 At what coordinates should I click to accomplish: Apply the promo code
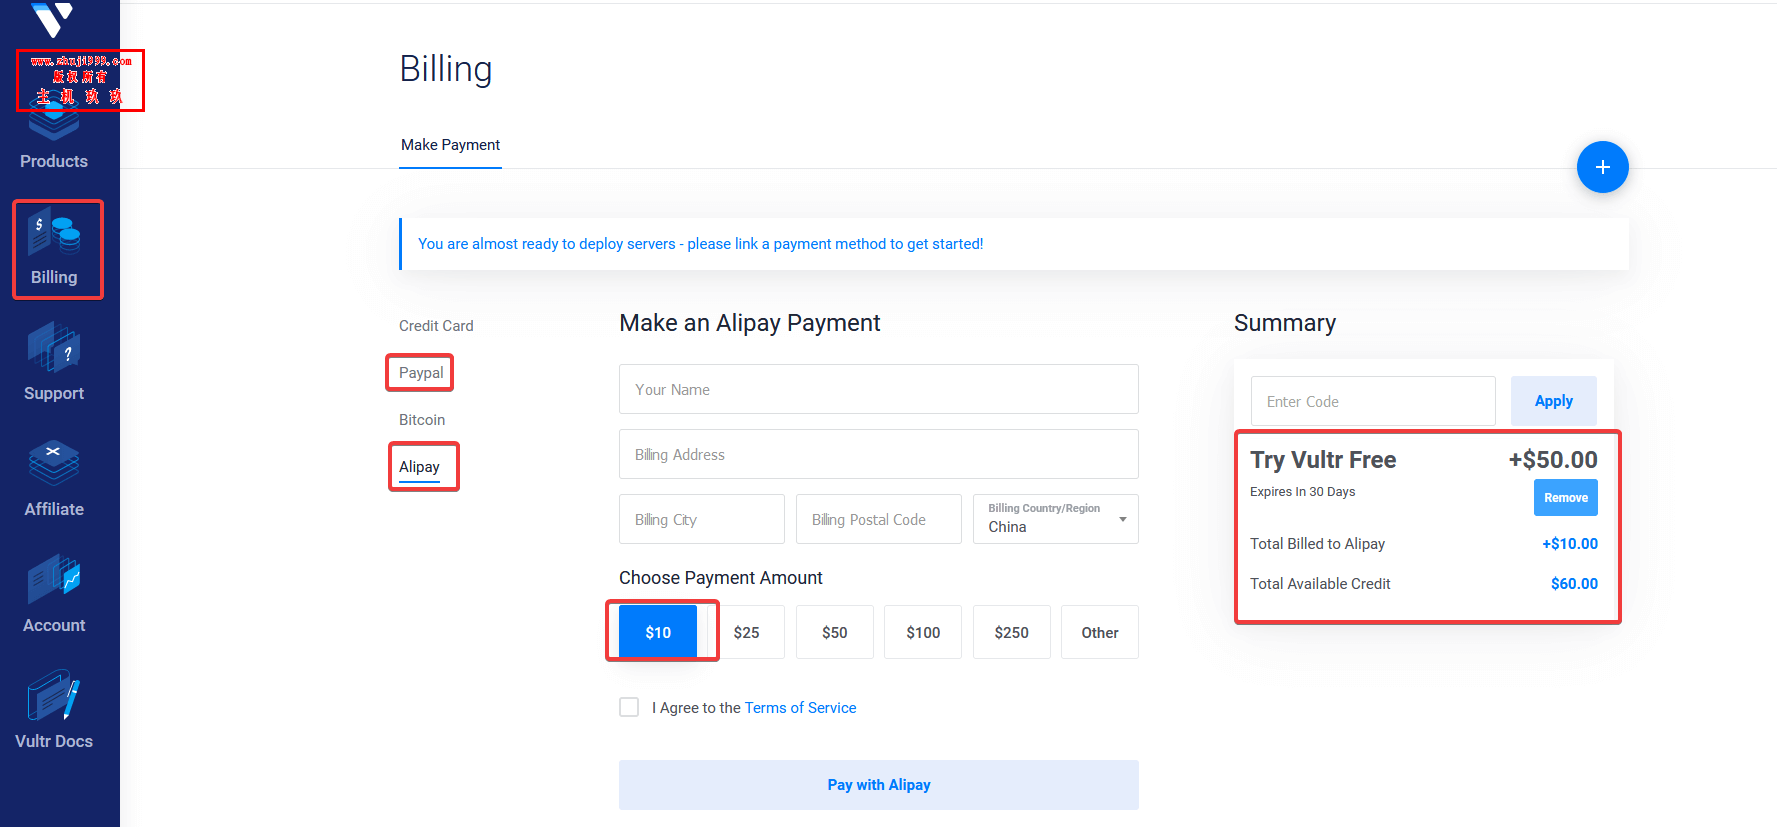coord(1553,401)
